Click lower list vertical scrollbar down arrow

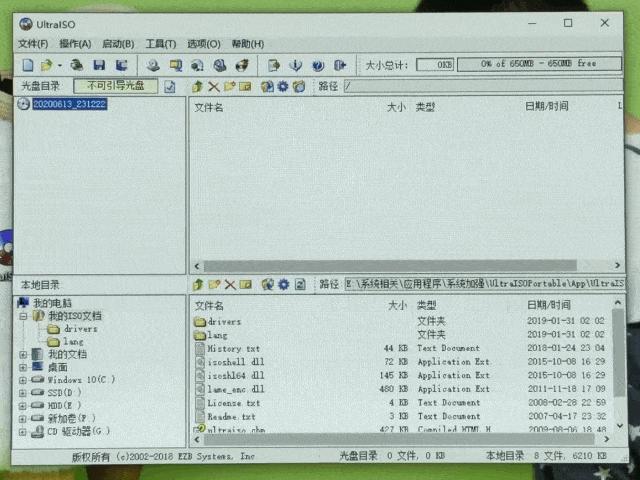click(620, 425)
